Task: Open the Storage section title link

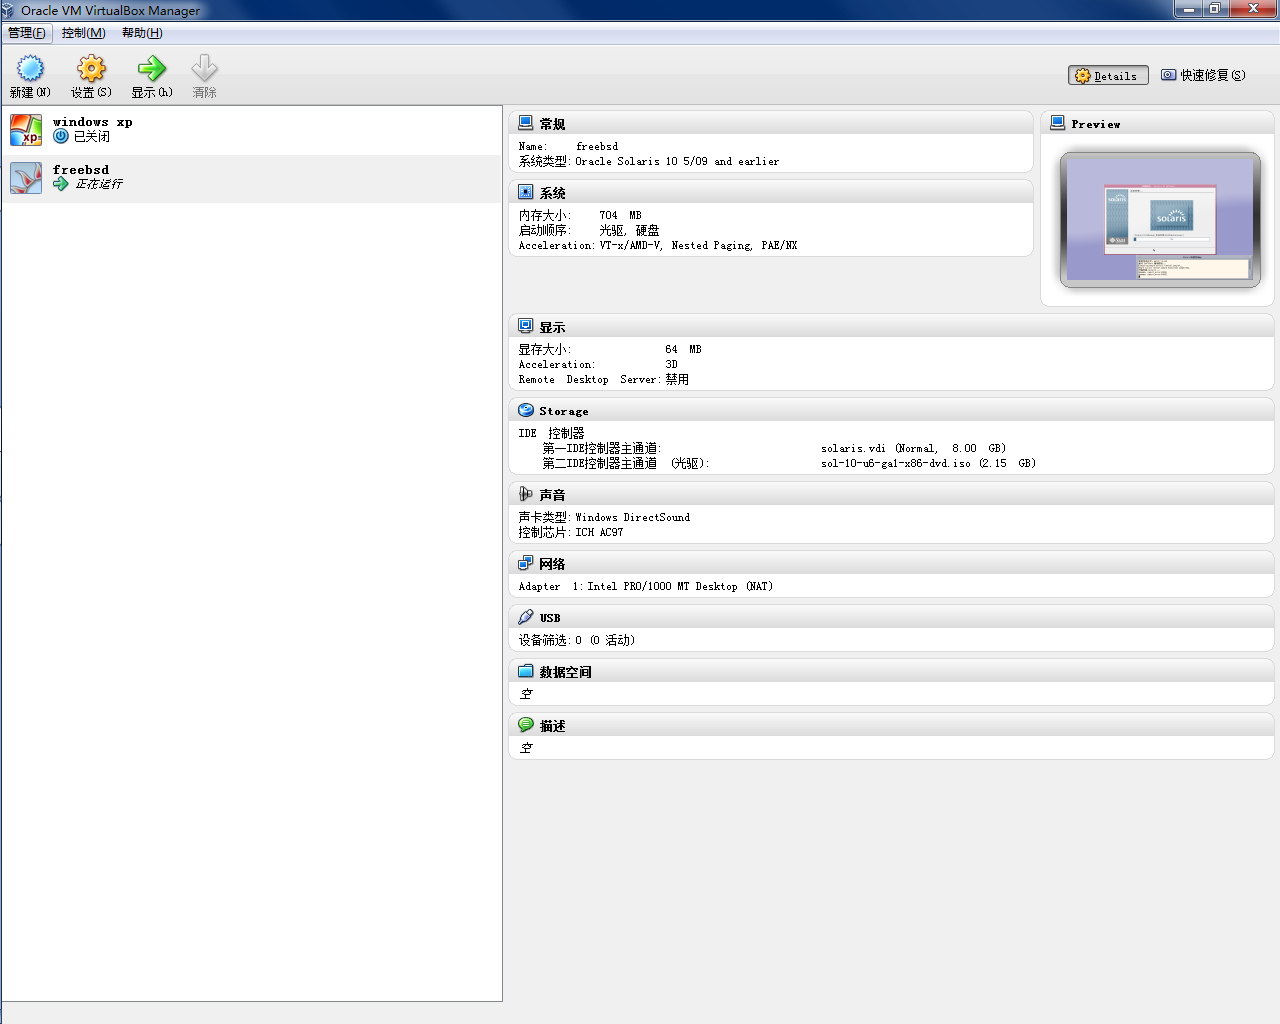Action: coord(564,411)
